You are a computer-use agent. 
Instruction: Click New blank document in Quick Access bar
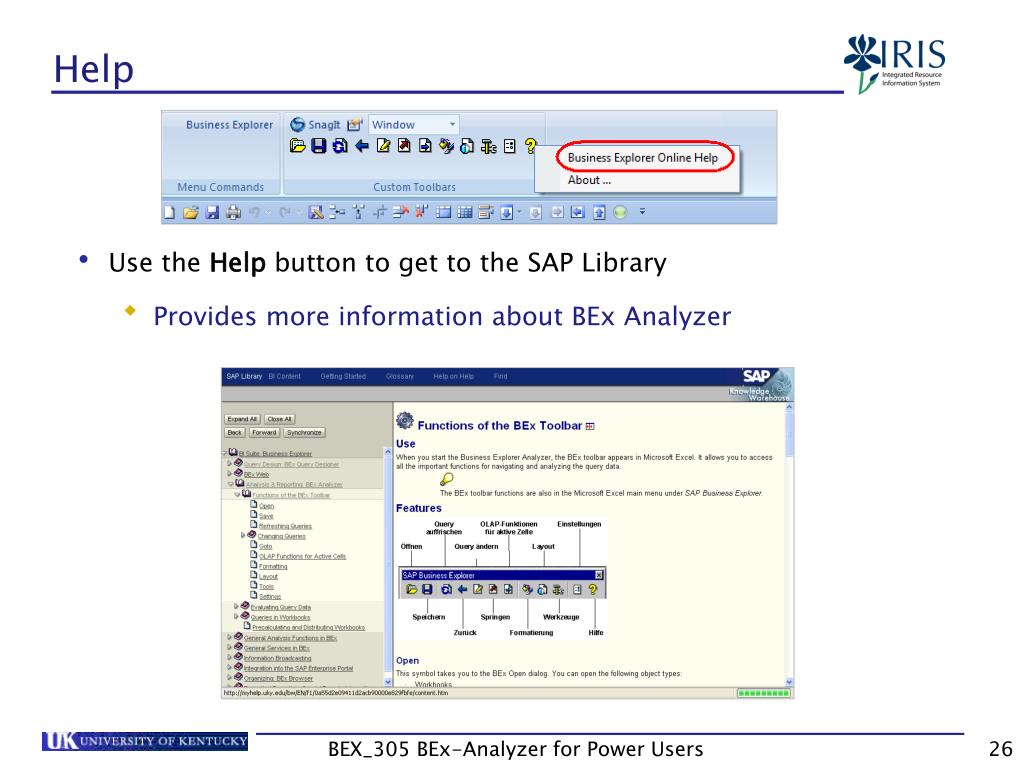(169, 212)
